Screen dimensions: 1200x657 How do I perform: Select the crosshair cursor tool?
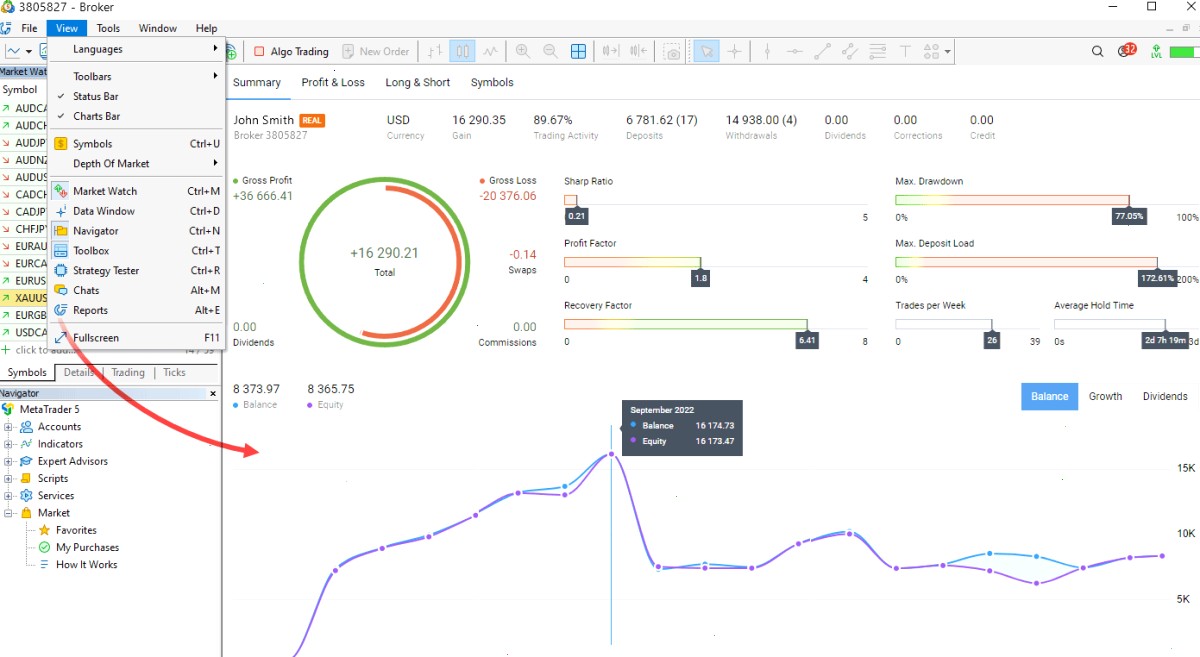pyautogui.click(x=735, y=51)
